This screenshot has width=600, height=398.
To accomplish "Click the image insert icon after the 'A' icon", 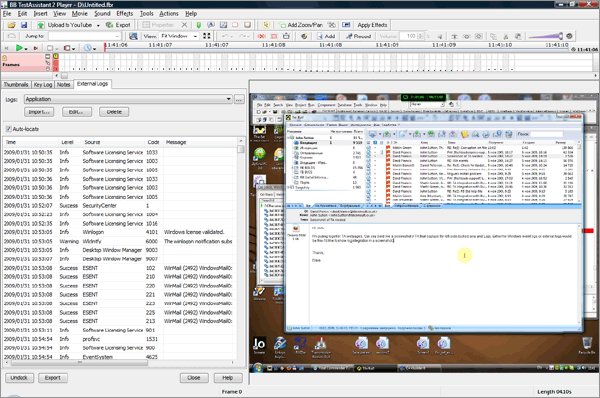I will (223, 25).
